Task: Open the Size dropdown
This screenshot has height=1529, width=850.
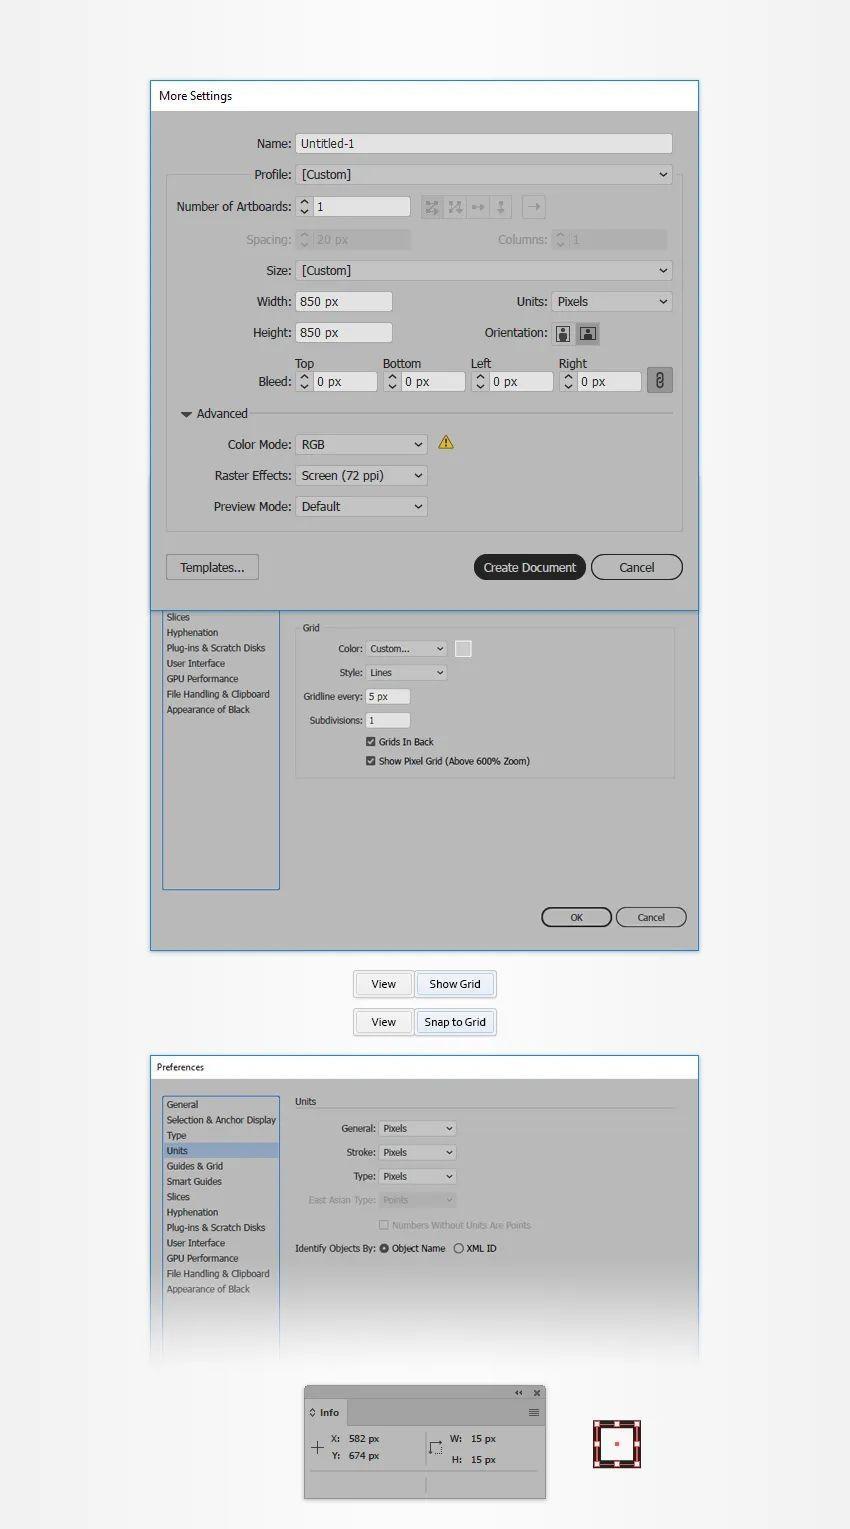Action: (x=484, y=271)
